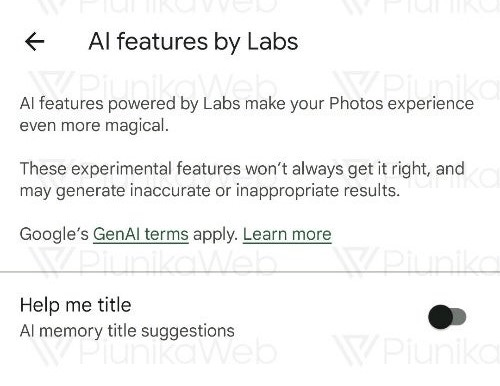Click the AI features by Labs heading
Viewport: 500px width, 386px height.
click(193, 42)
